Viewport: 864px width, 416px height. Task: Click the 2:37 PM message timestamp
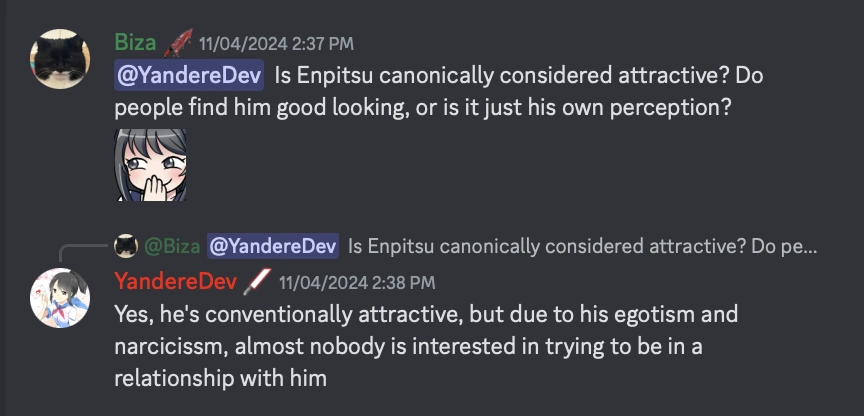coord(275,44)
